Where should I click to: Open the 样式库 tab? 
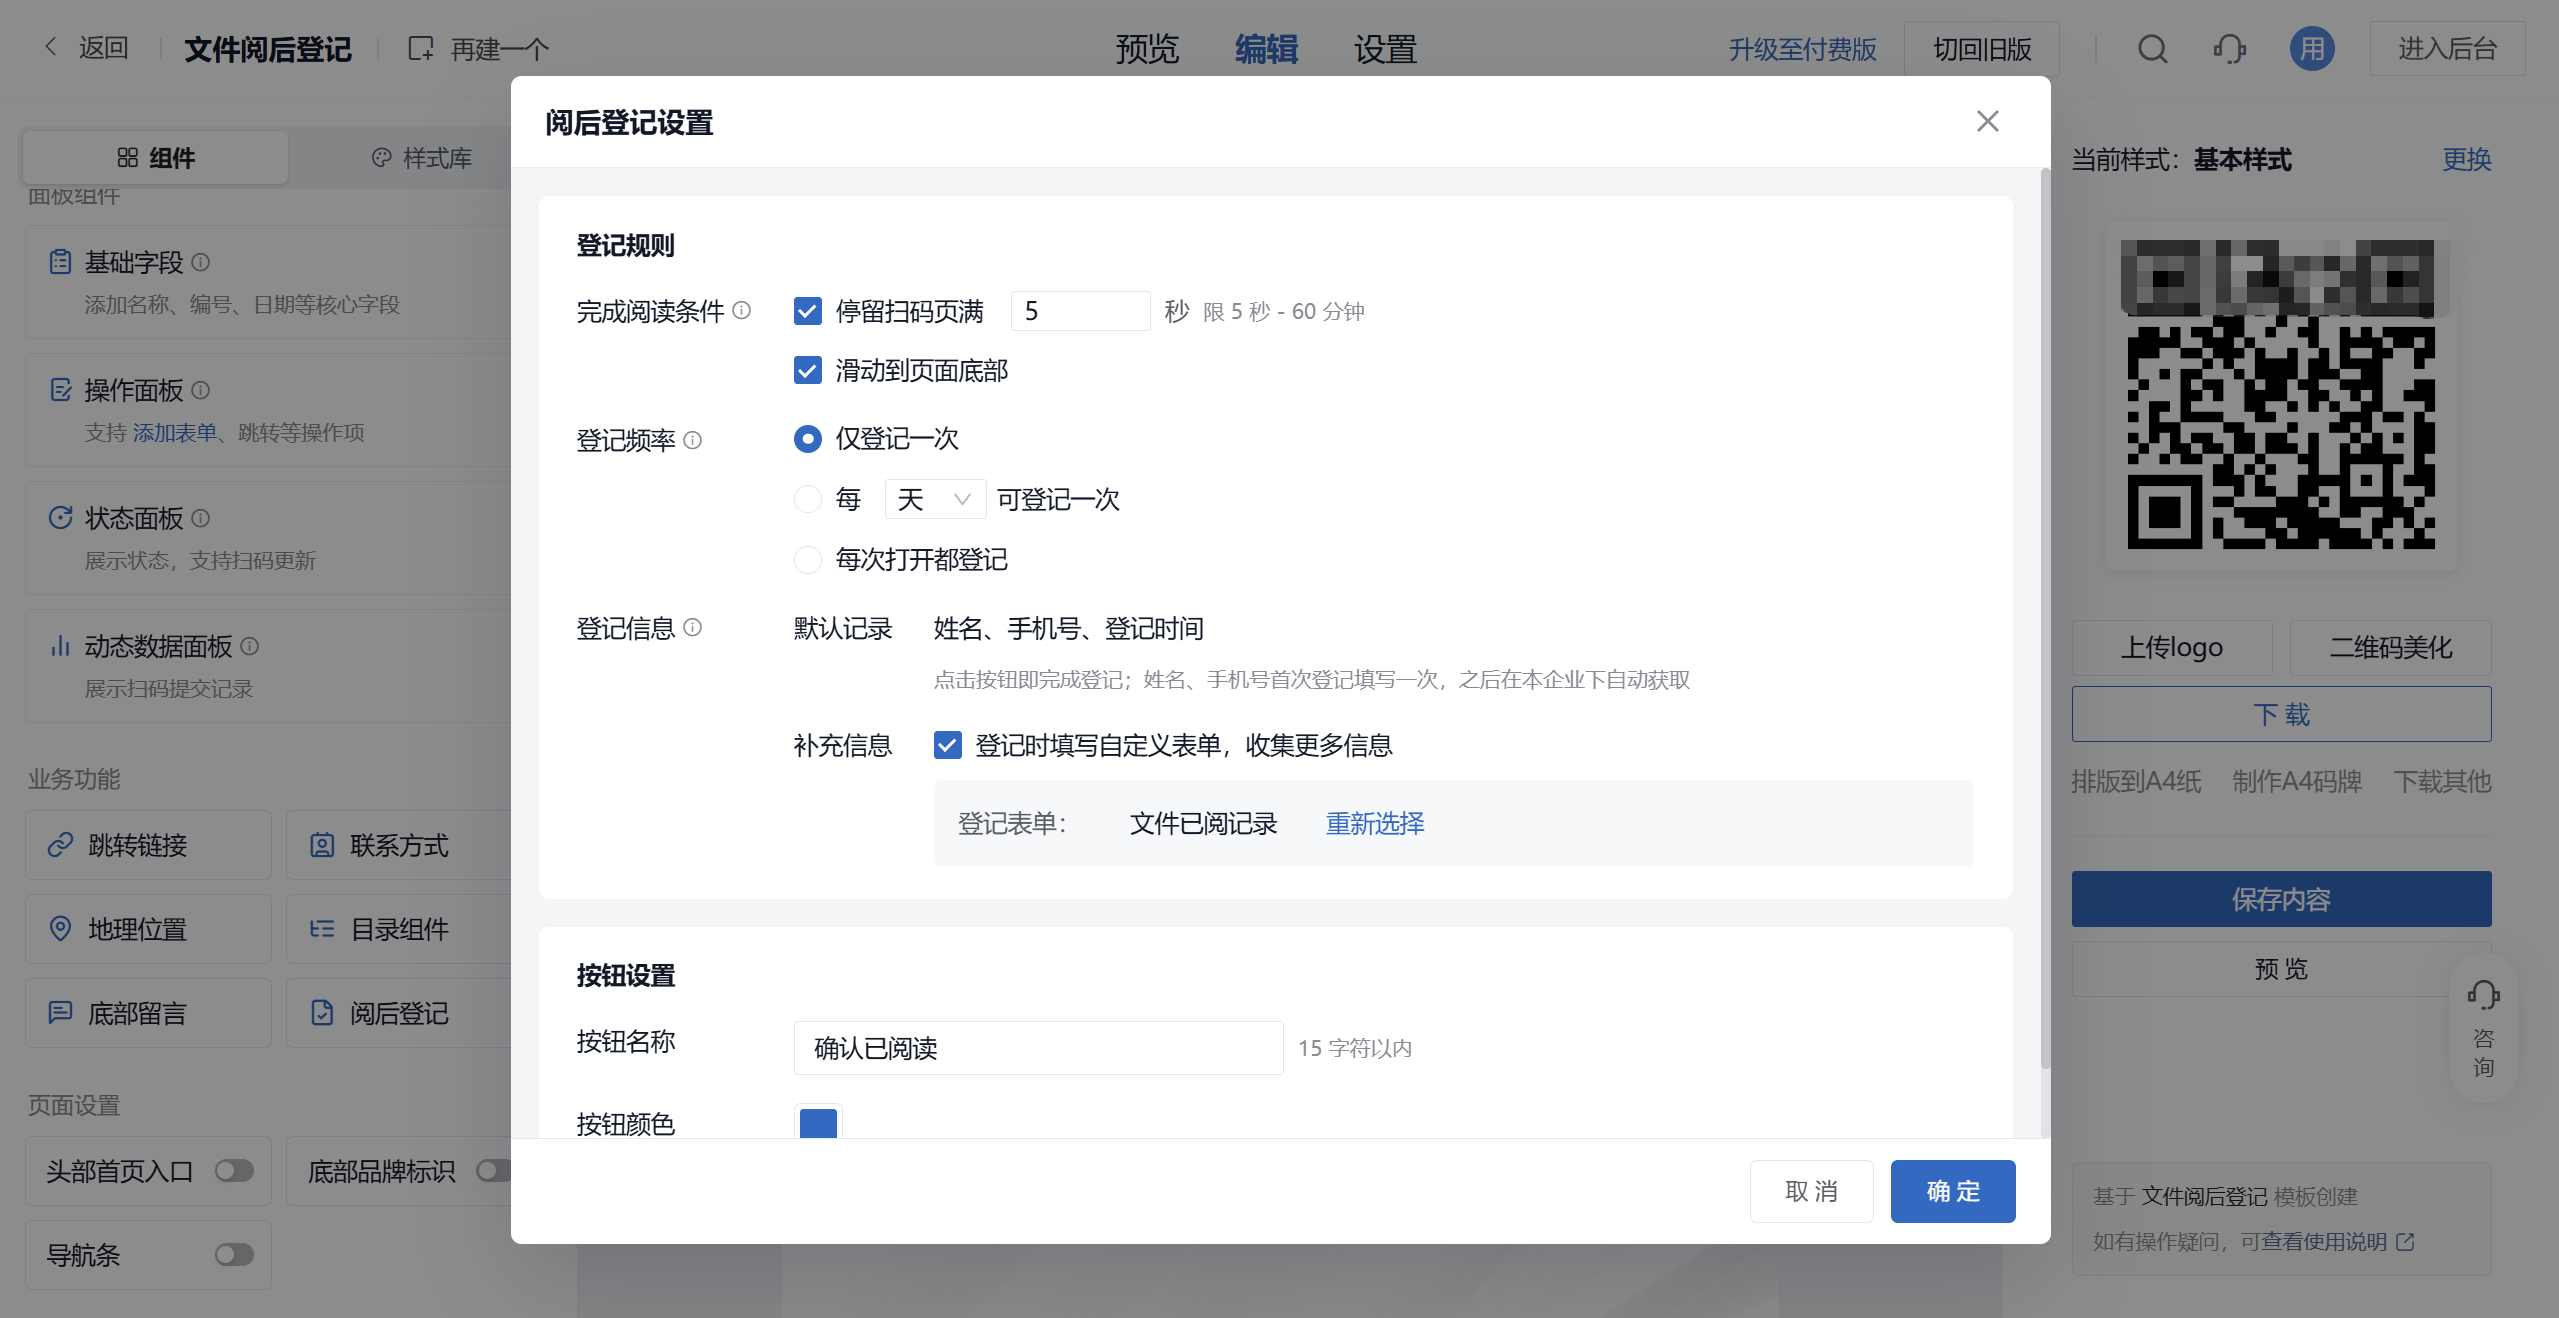(x=421, y=157)
